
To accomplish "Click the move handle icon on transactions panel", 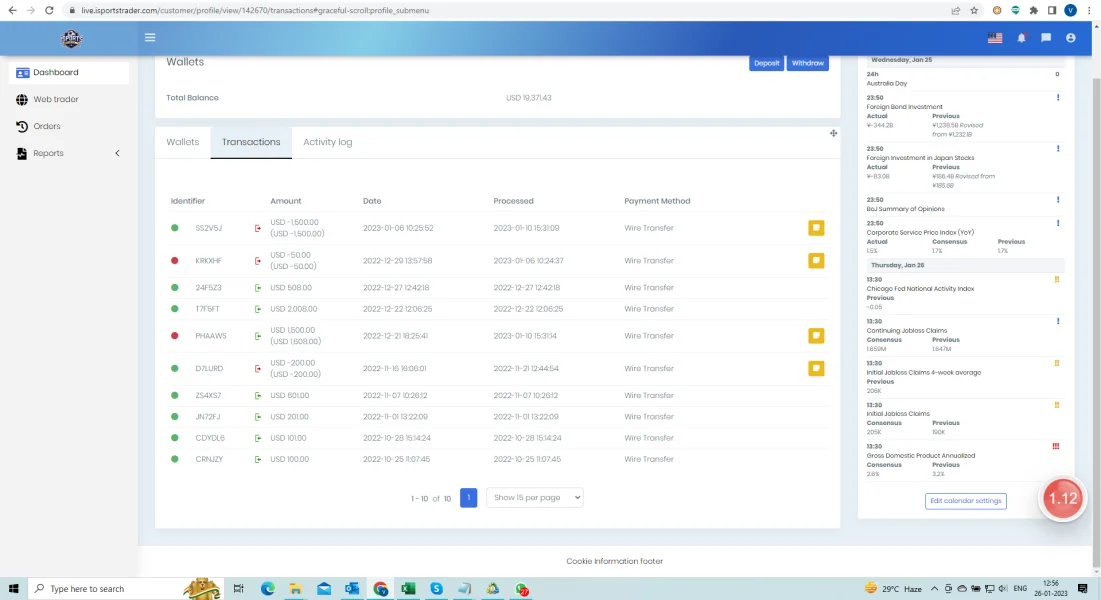I will pos(833,133).
